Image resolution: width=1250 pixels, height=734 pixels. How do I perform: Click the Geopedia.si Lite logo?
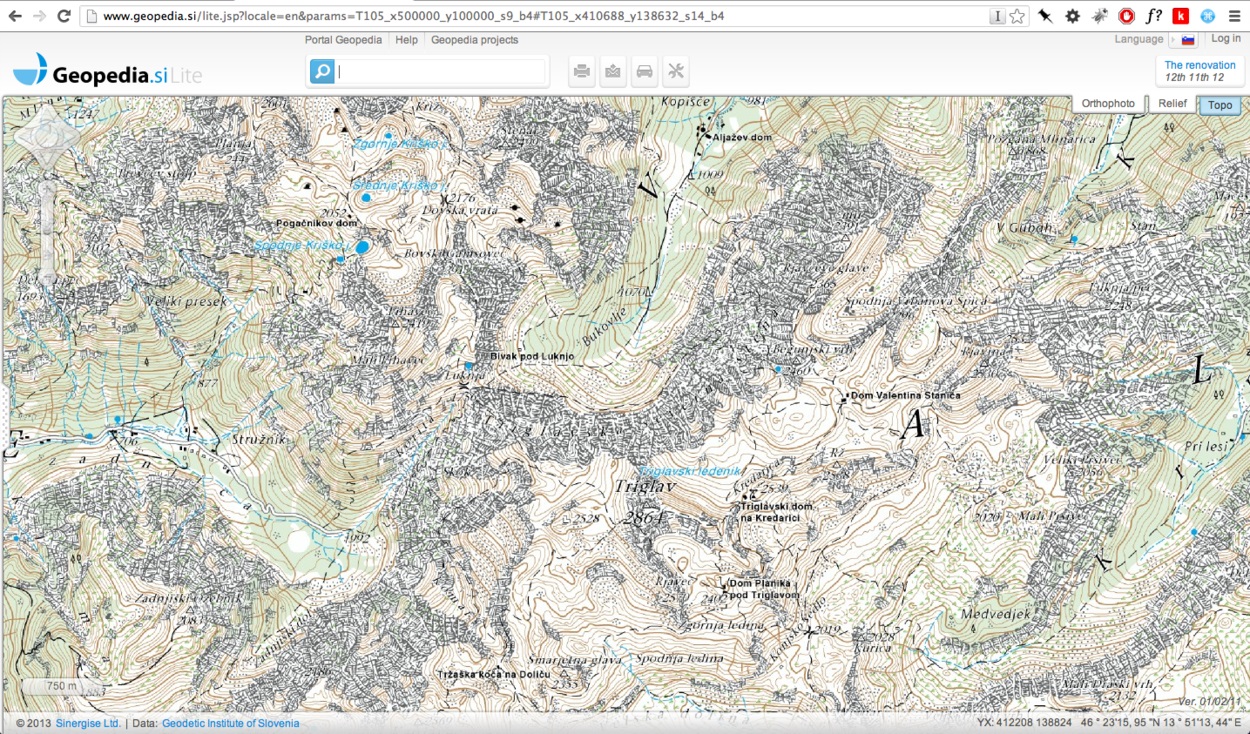(x=105, y=73)
